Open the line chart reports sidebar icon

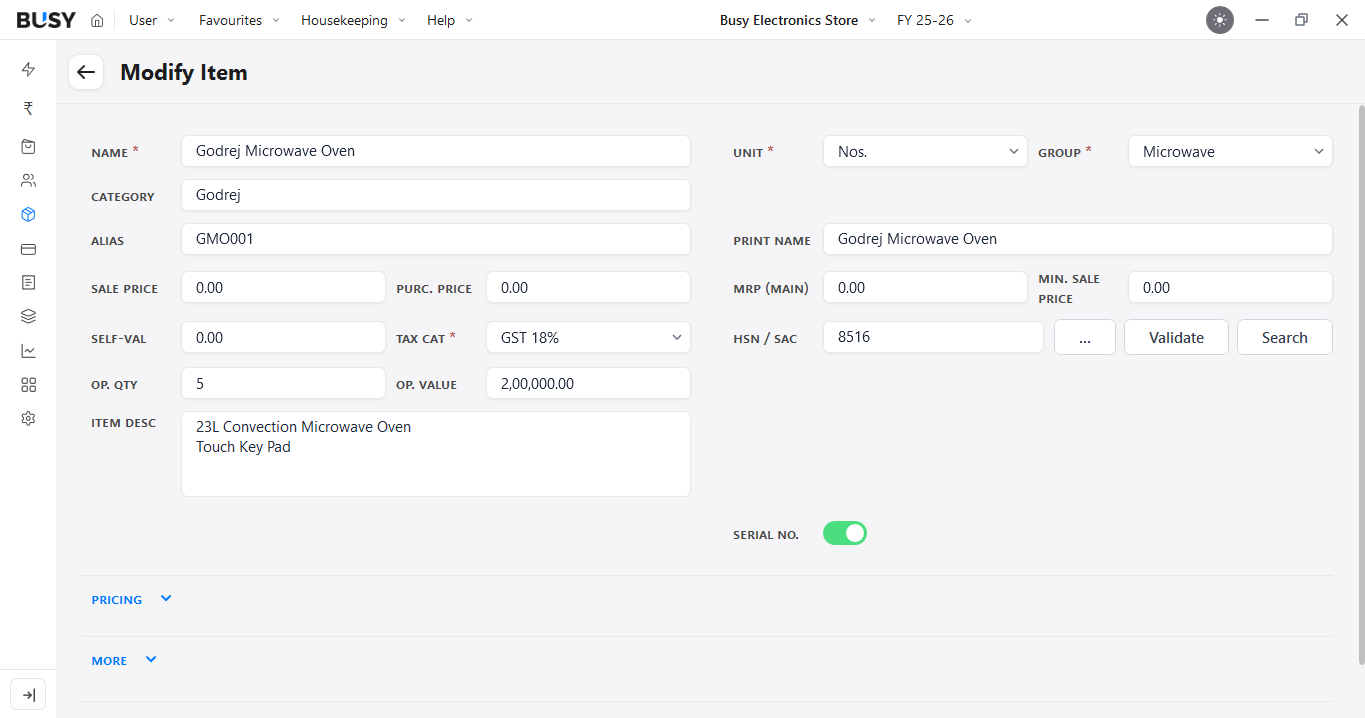pyautogui.click(x=28, y=351)
